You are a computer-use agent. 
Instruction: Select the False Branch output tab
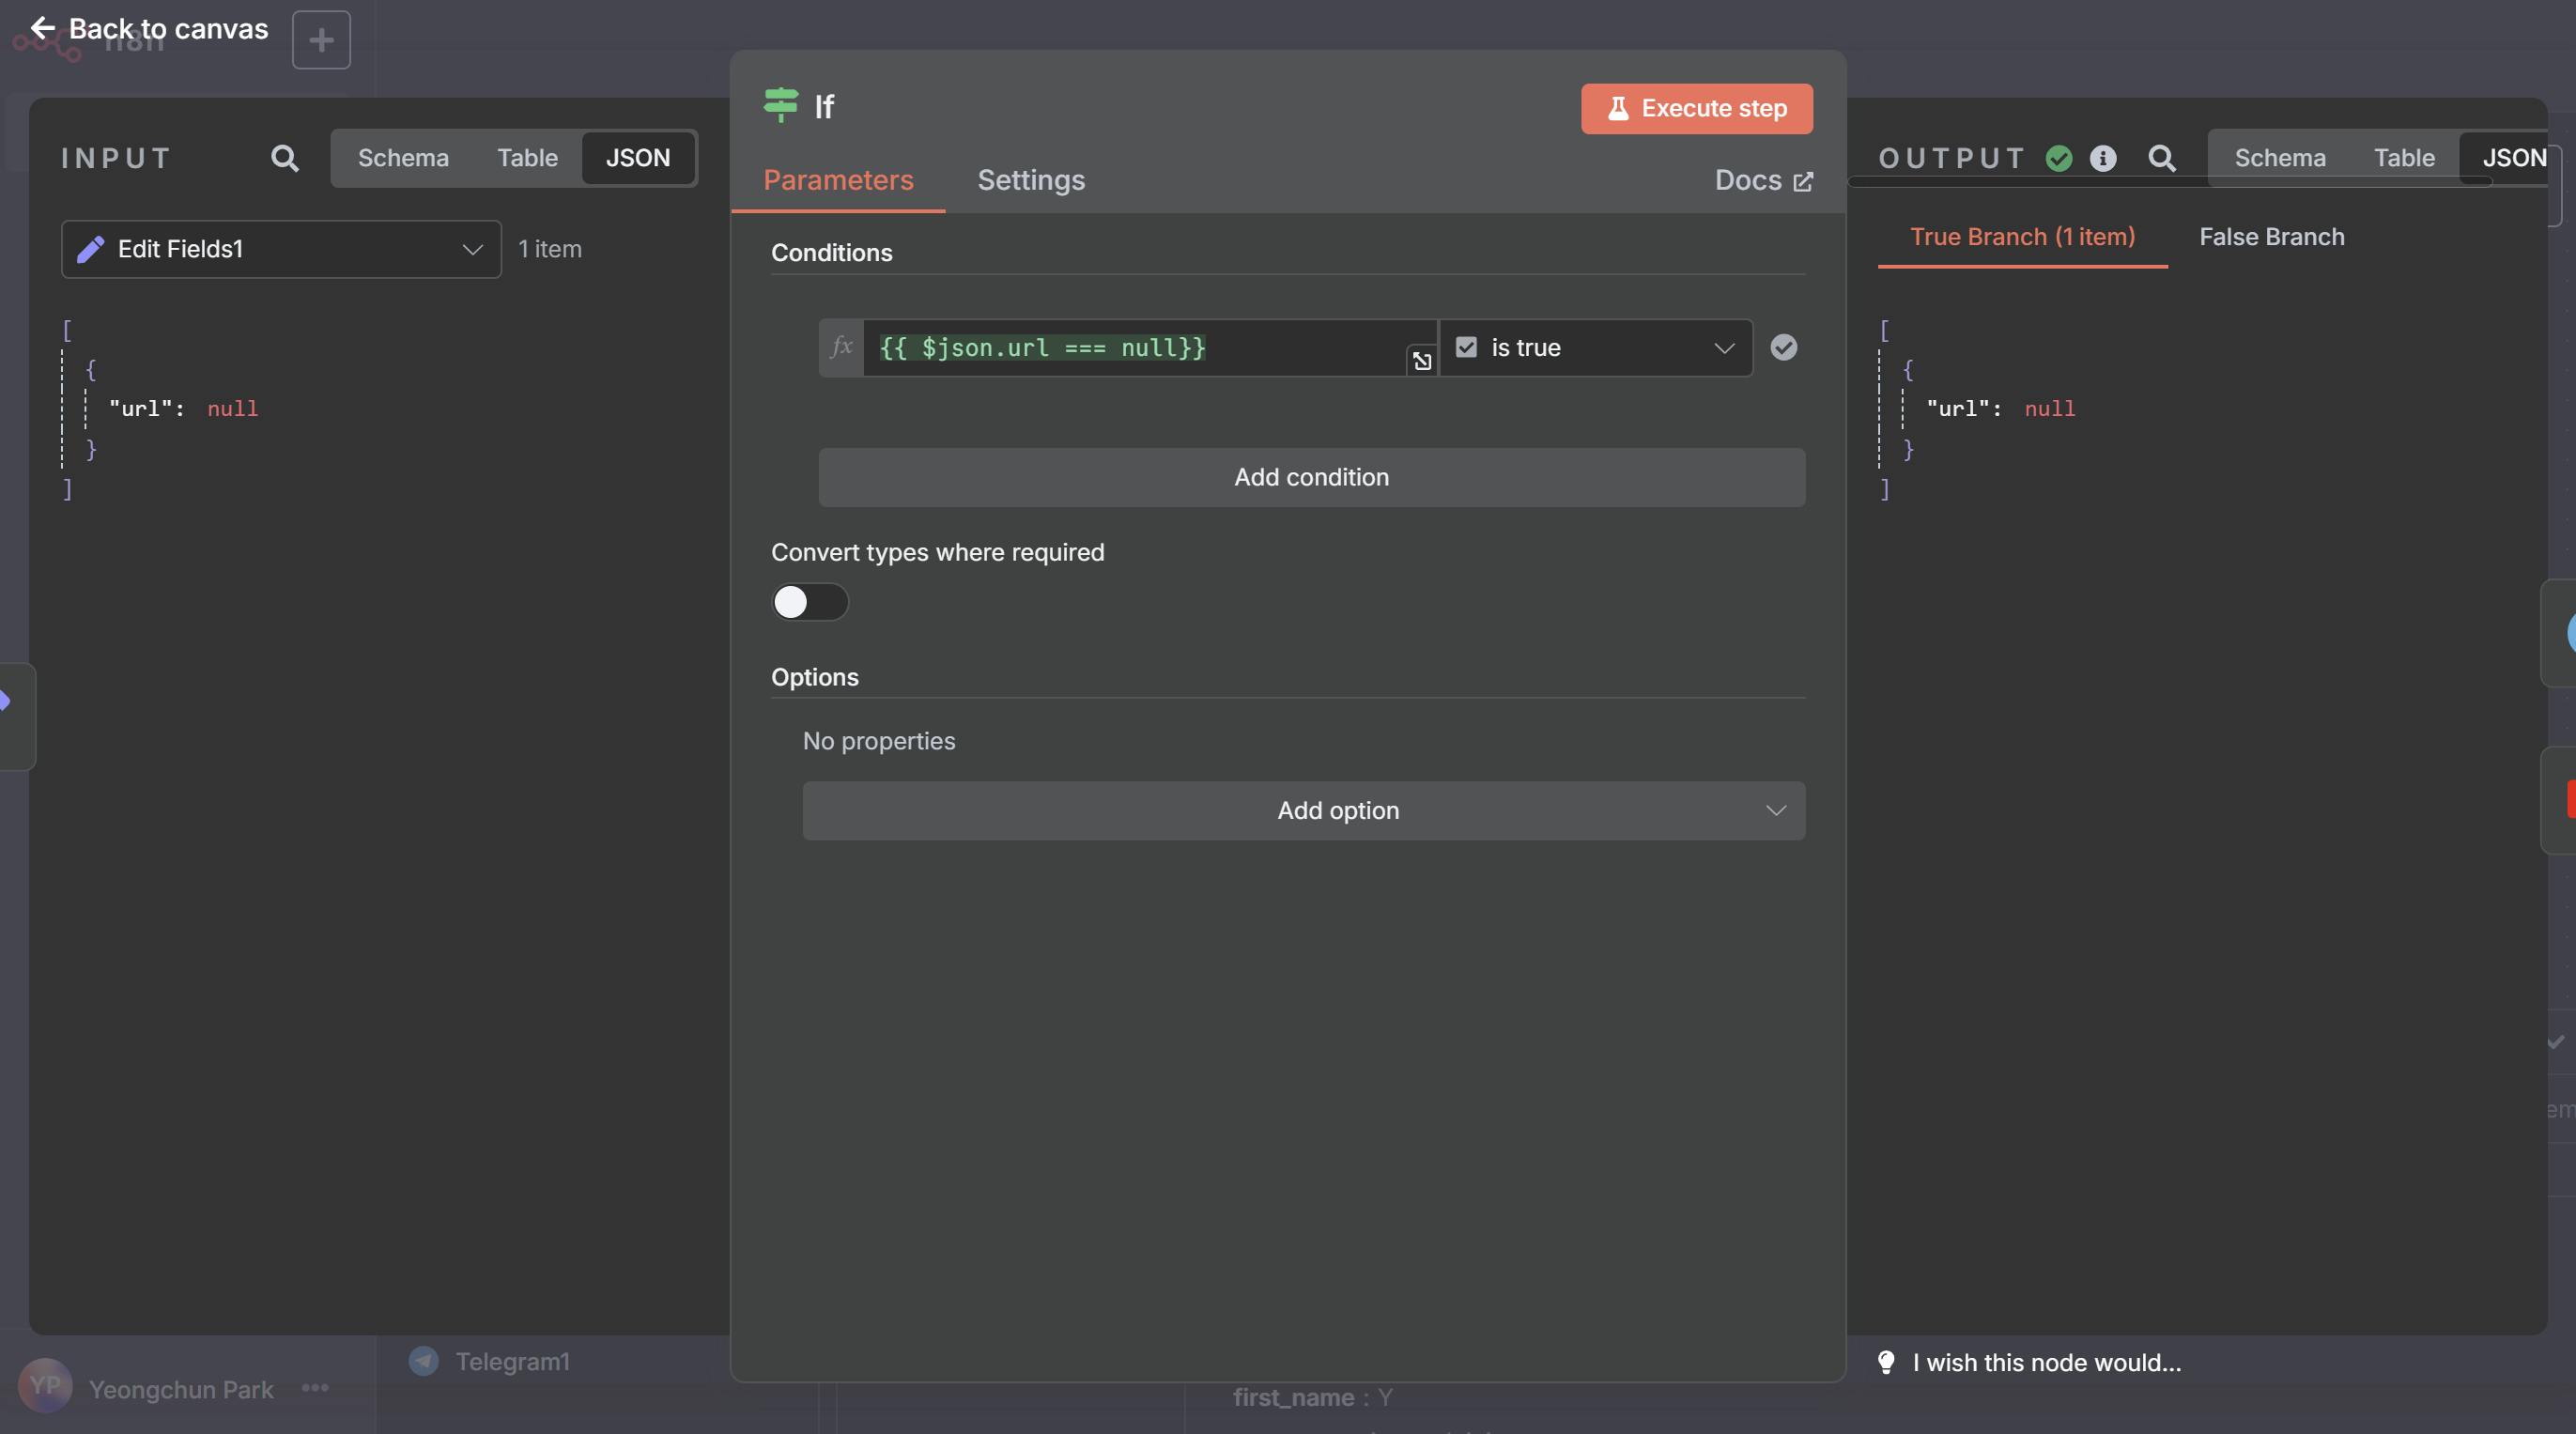[x=2271, y=237]
